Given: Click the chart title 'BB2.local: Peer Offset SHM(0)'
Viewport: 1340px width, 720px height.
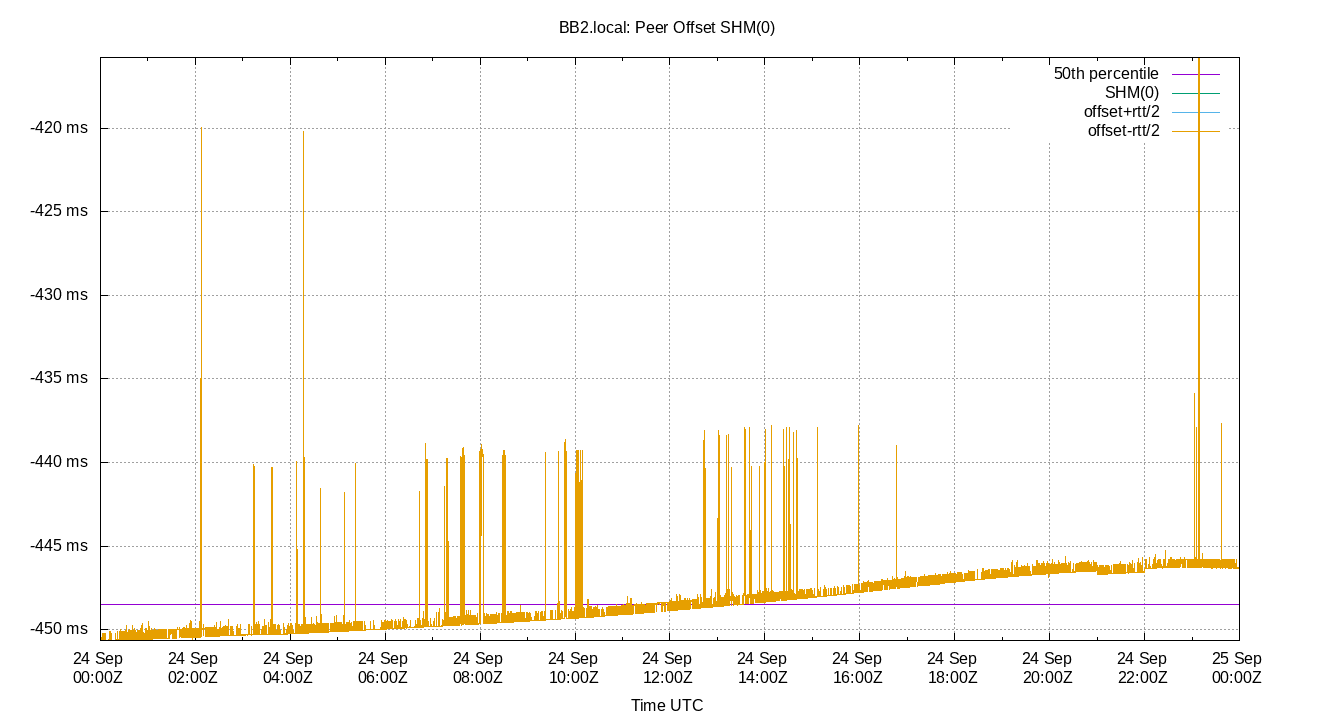Looking at the screenshot, I should pyautogui.click(x=667, y=28).
